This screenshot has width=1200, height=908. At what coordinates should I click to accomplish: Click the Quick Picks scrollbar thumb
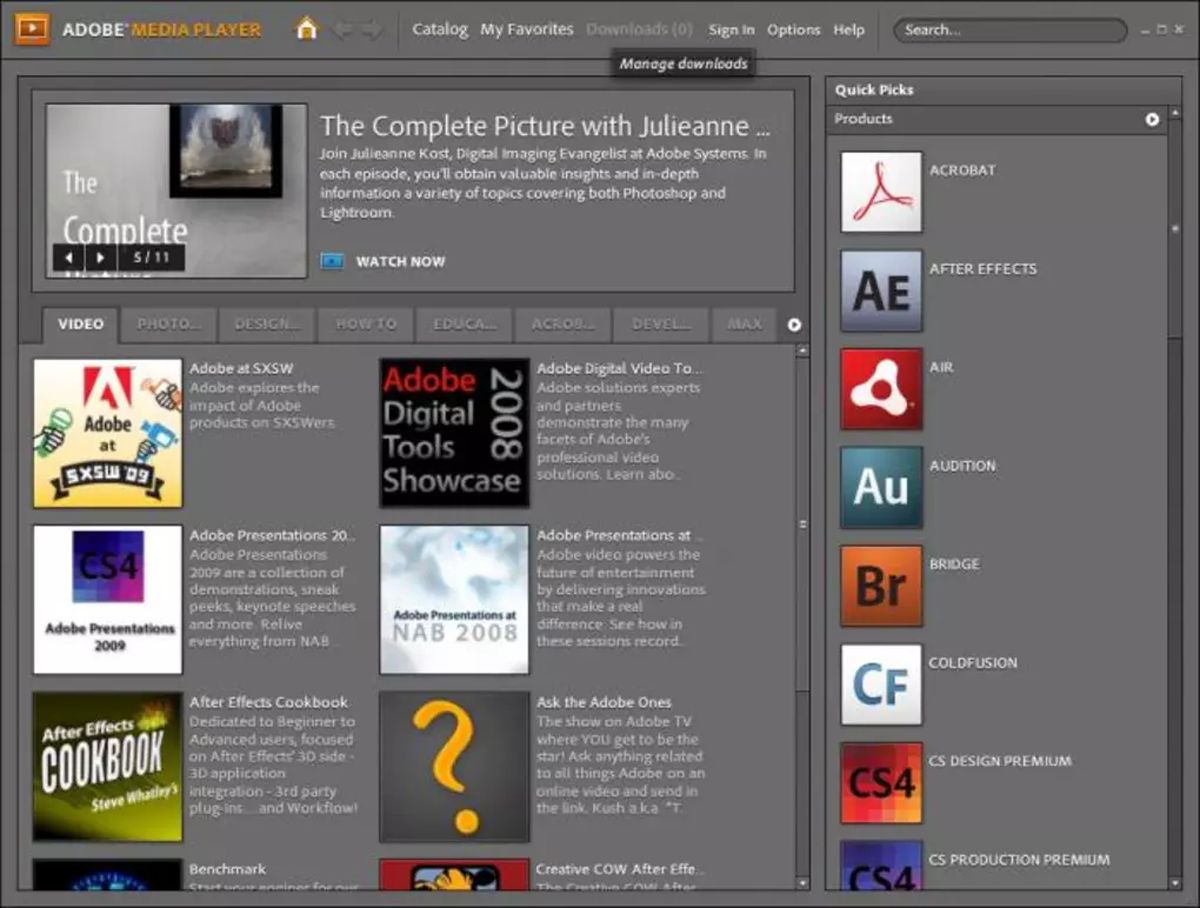pos(1176,229)
